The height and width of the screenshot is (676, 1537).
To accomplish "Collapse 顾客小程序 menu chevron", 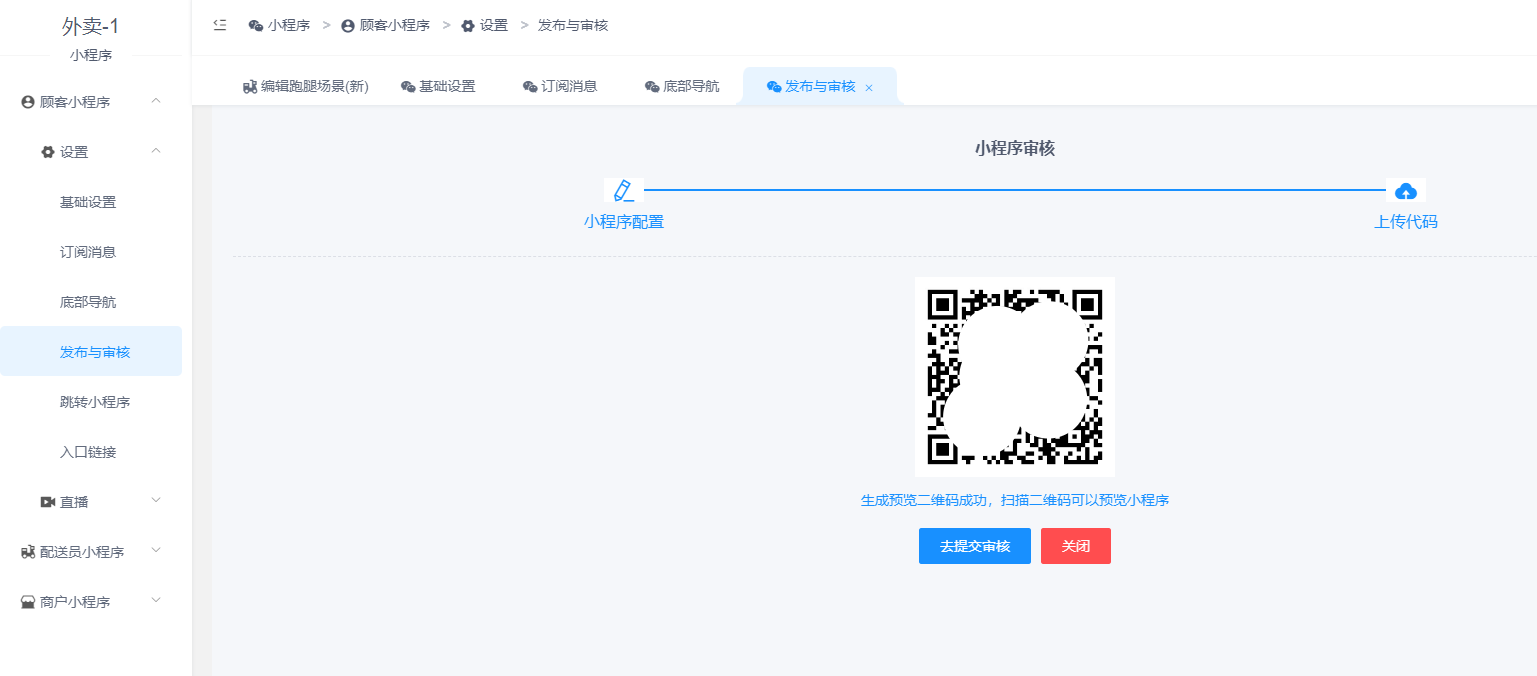I will [156, 101].
